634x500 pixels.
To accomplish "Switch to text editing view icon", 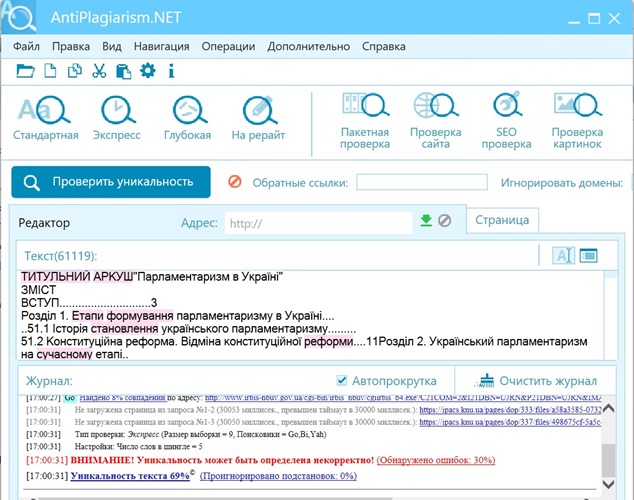I will click(563, 255).
